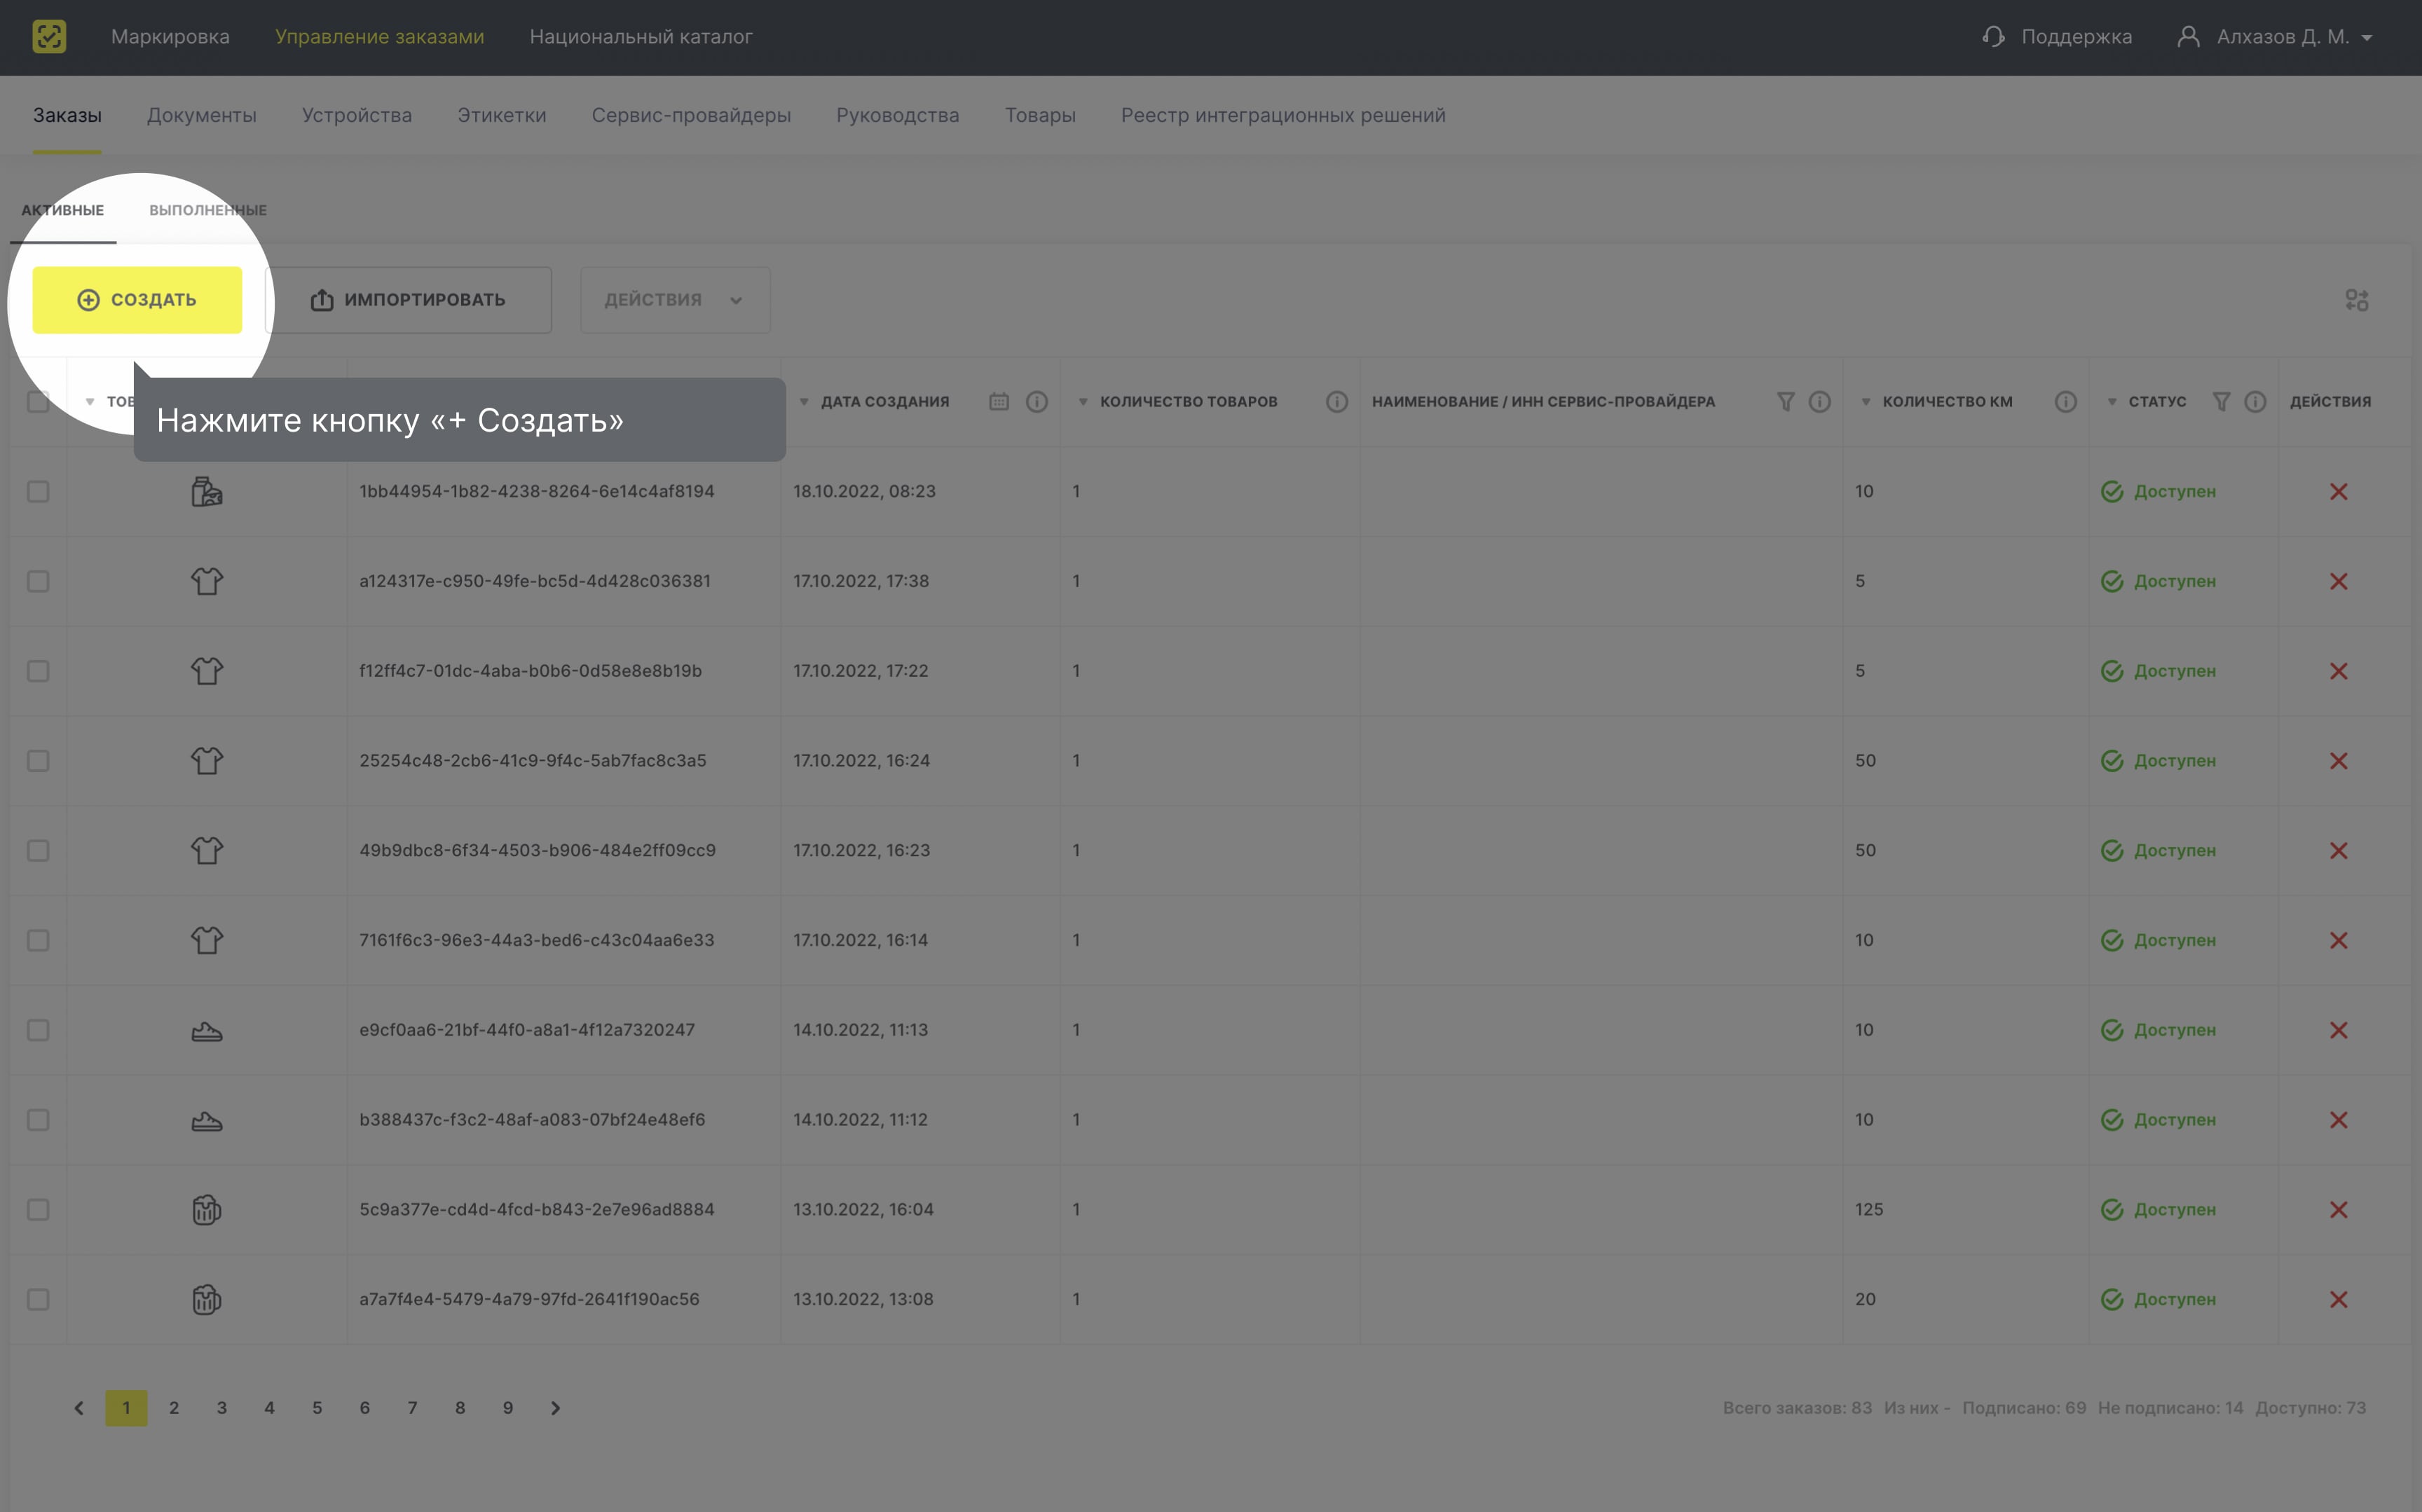Switch to the Этикетки tab
This screenshot has height=1512, width=2422.
(502, 115)
